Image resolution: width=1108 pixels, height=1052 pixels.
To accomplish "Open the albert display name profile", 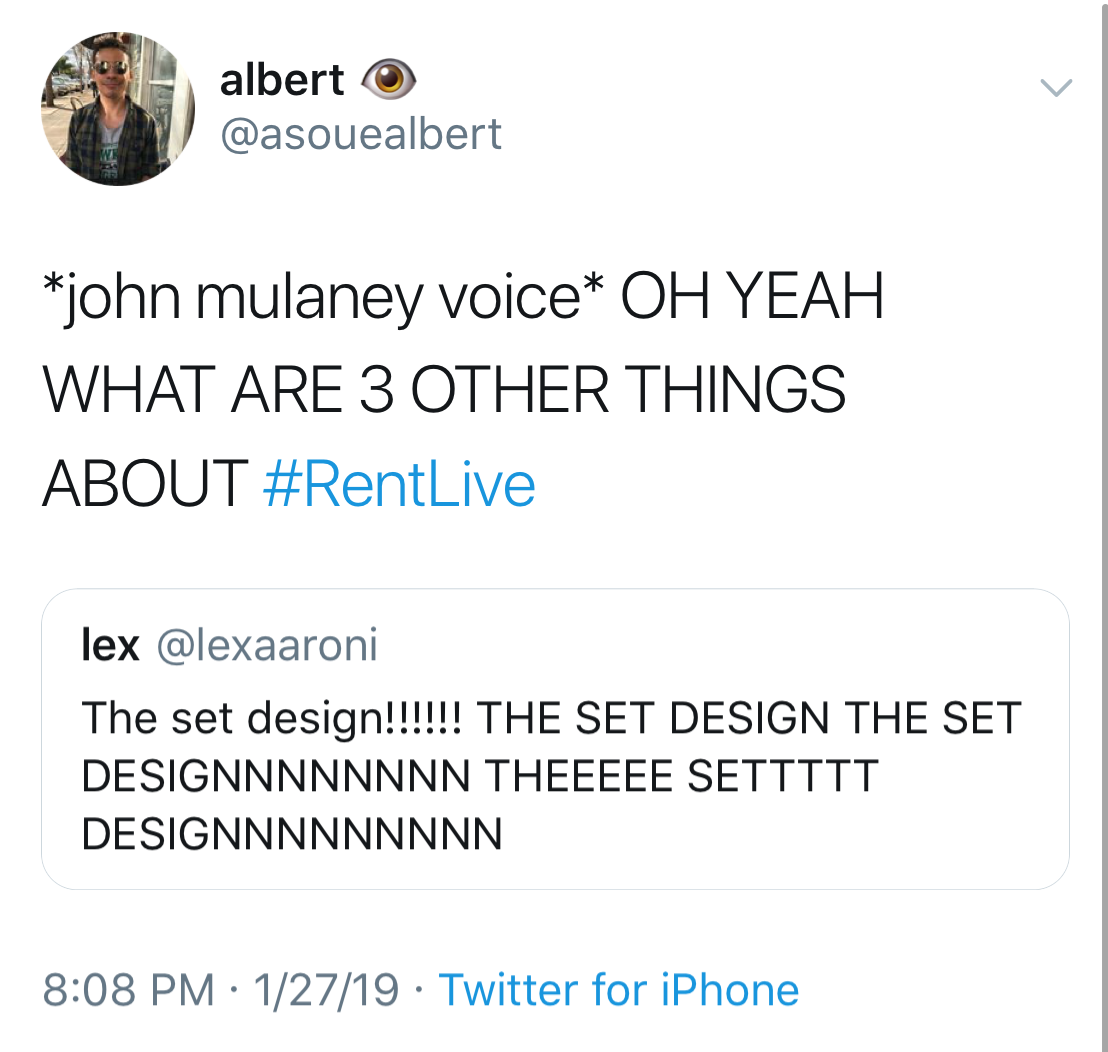I will pos(282,80).
